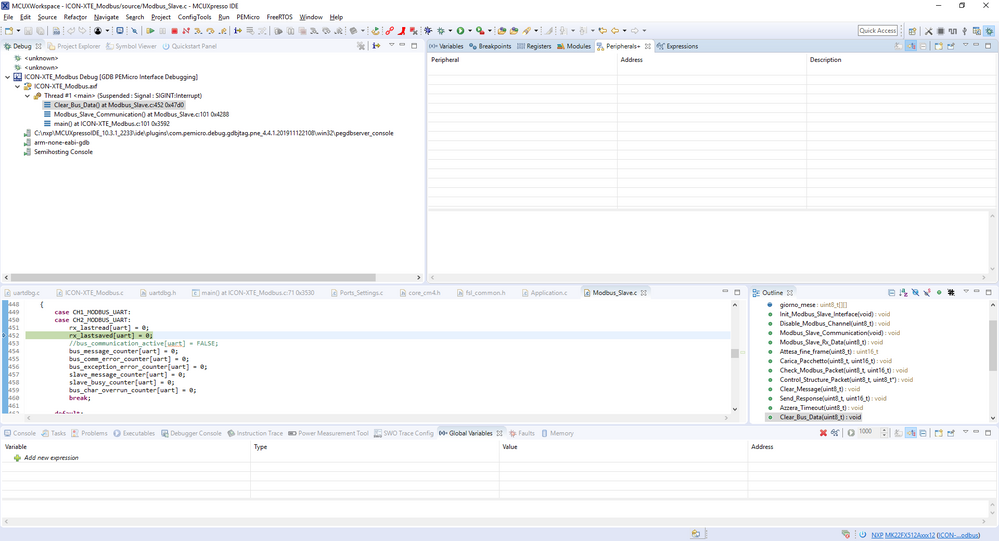Toggle auto-refresh play button in Global Variables
The width and height of the screenshot is (999, 541).
tap(851, 433)
